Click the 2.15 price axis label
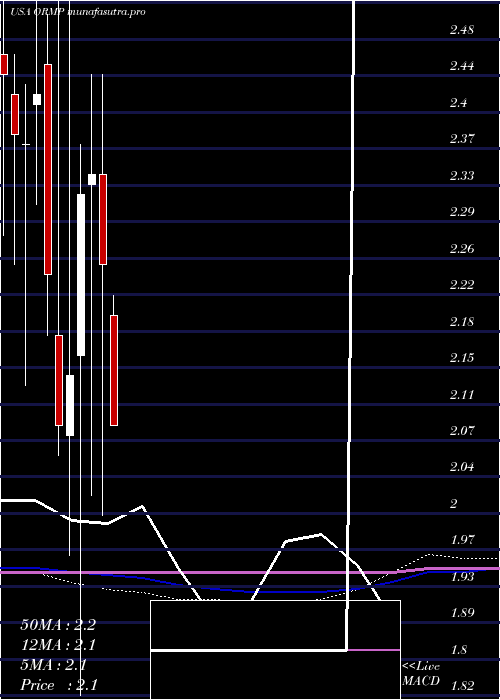 [x=462, y=358]
